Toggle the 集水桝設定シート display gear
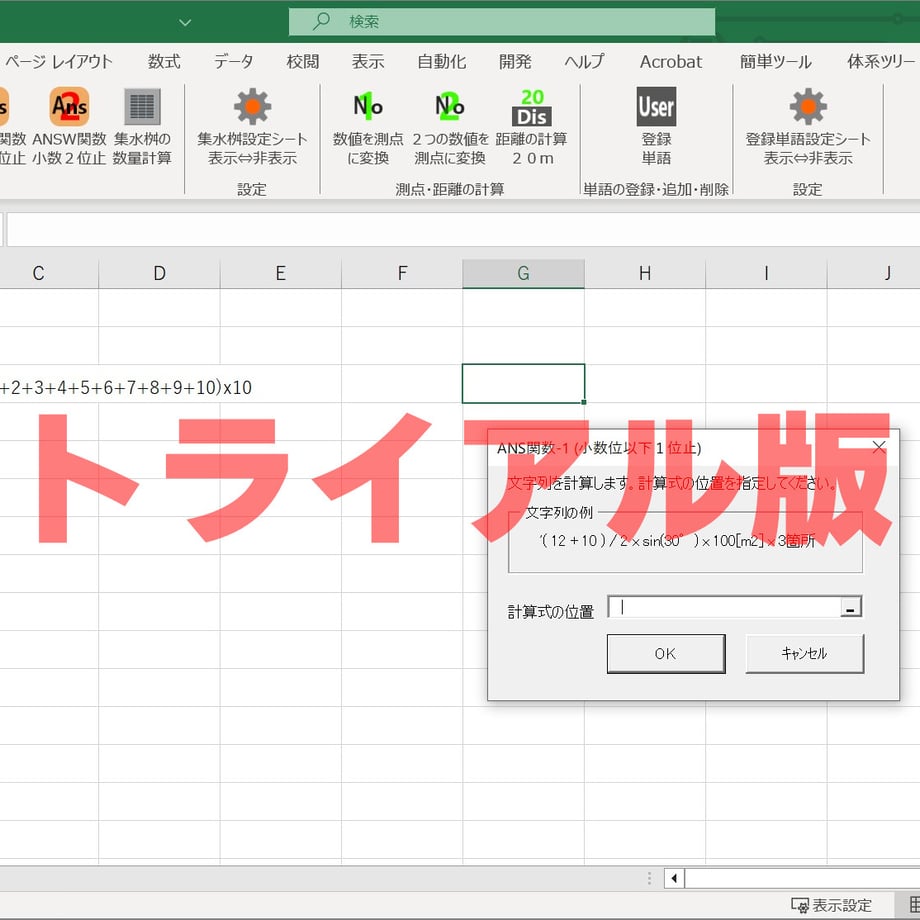Screen dimensions: 920x920 (x=252, y=107)
